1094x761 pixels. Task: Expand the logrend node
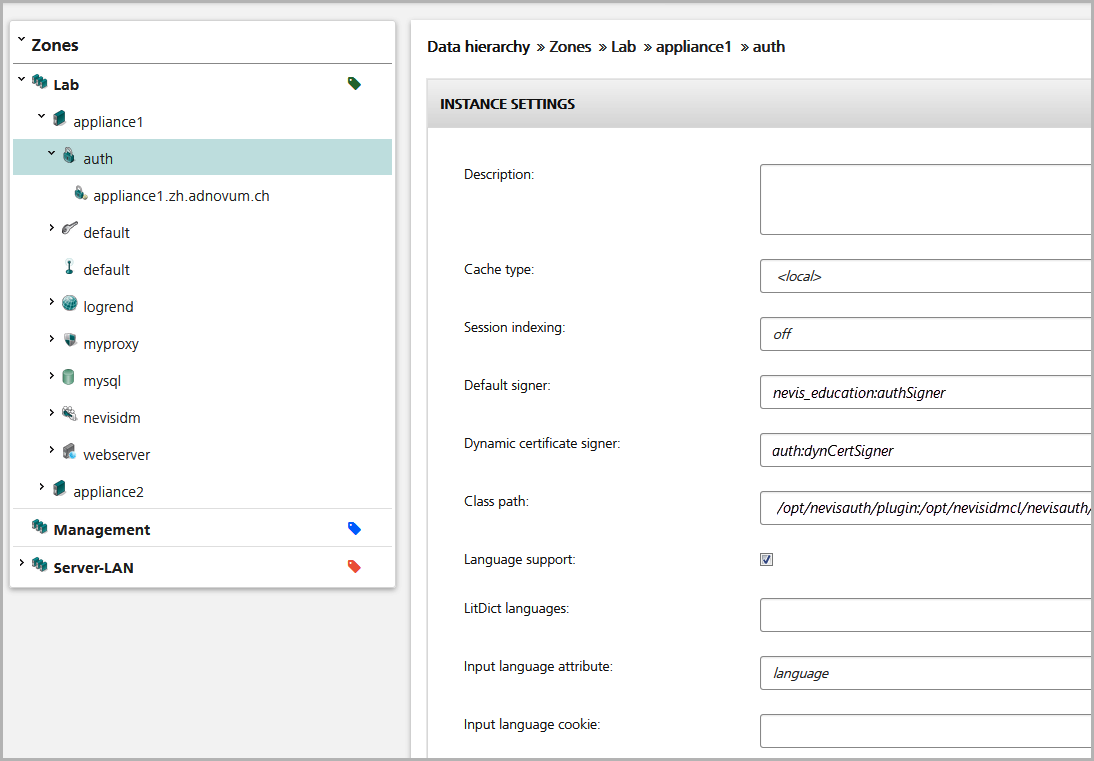[52, 301]
